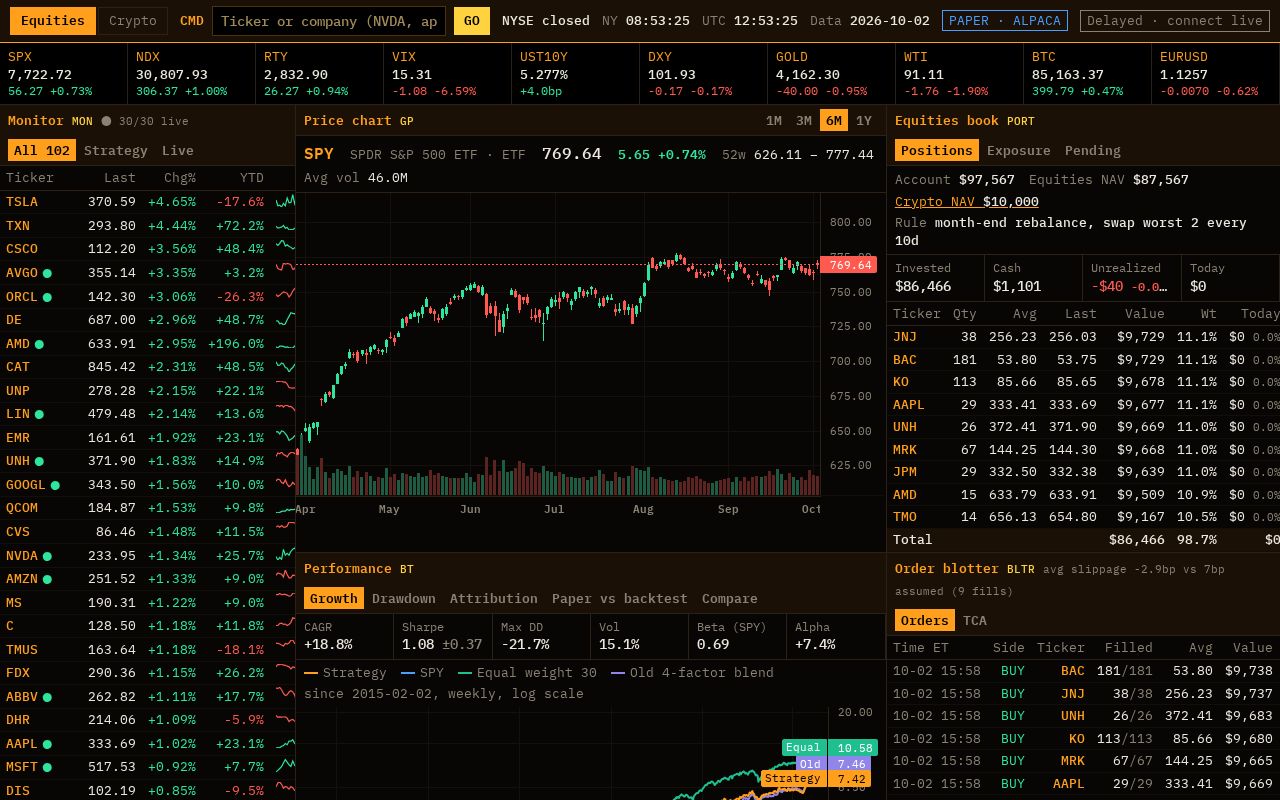Click the Delayed · connect live button

tap(1176, 21)
